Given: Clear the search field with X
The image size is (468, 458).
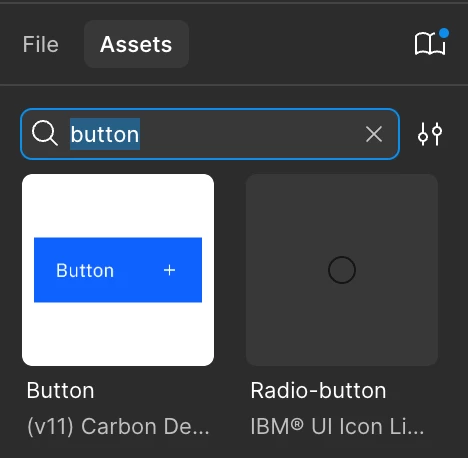Looking at the screenshot, I should (x=374, y=134).
